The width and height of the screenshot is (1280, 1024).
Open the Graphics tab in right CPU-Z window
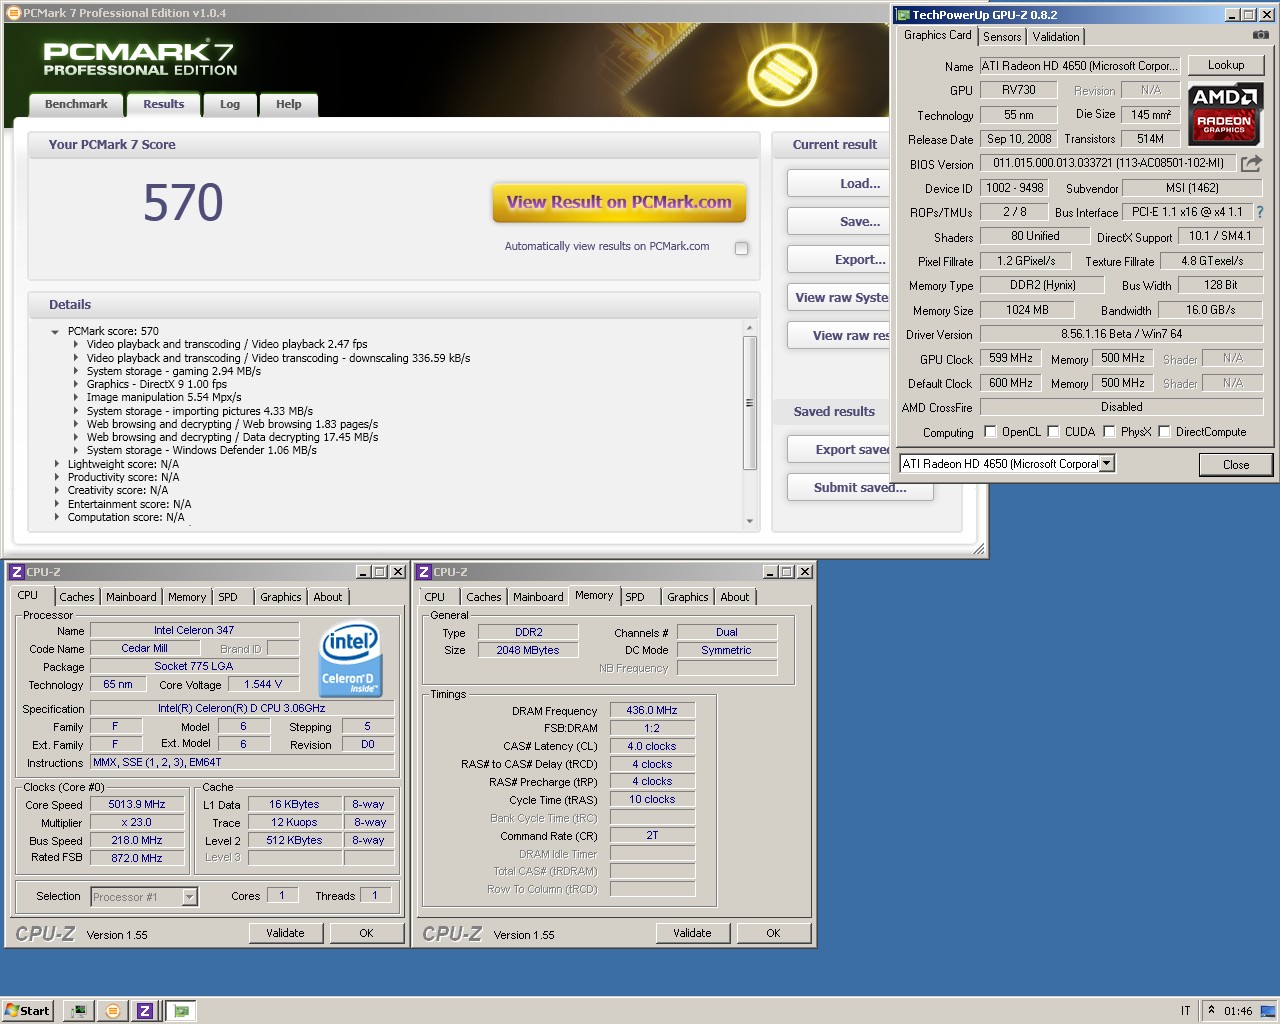(x=688, y=597)
